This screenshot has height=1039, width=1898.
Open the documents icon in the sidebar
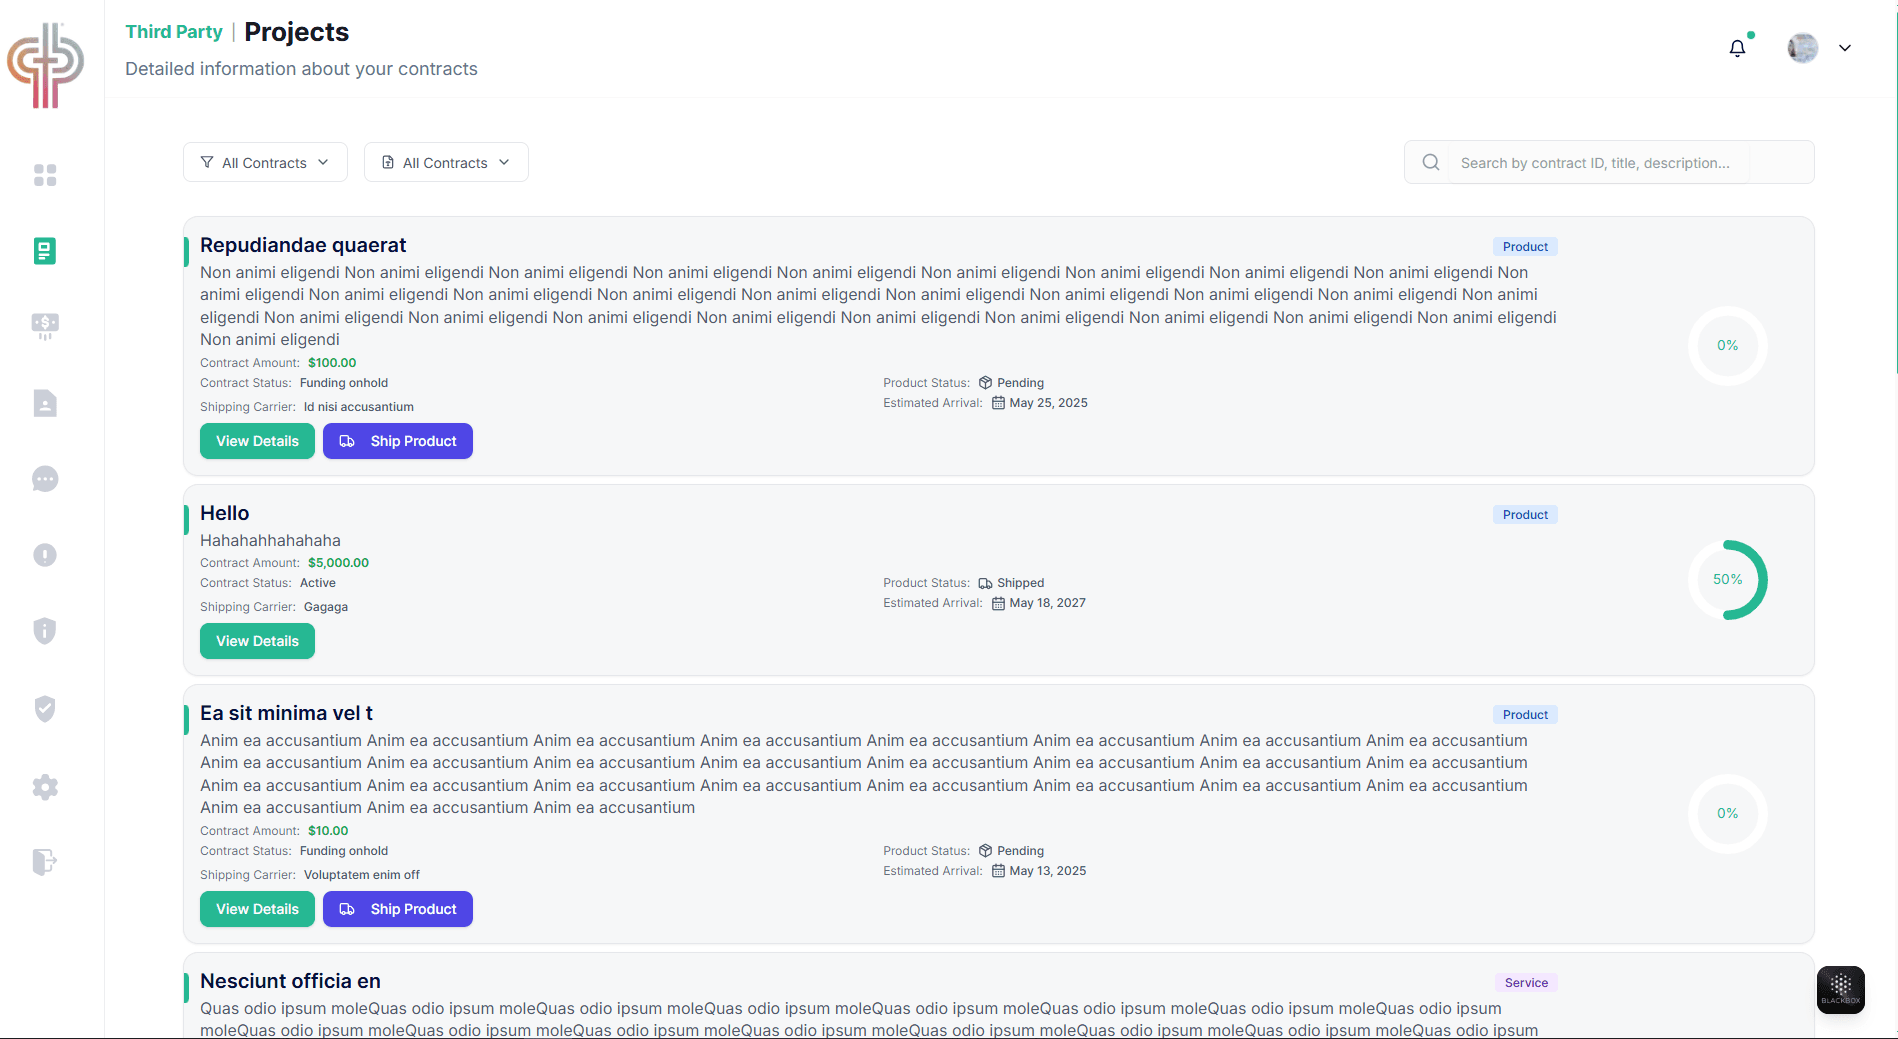(x=45, y=403)
